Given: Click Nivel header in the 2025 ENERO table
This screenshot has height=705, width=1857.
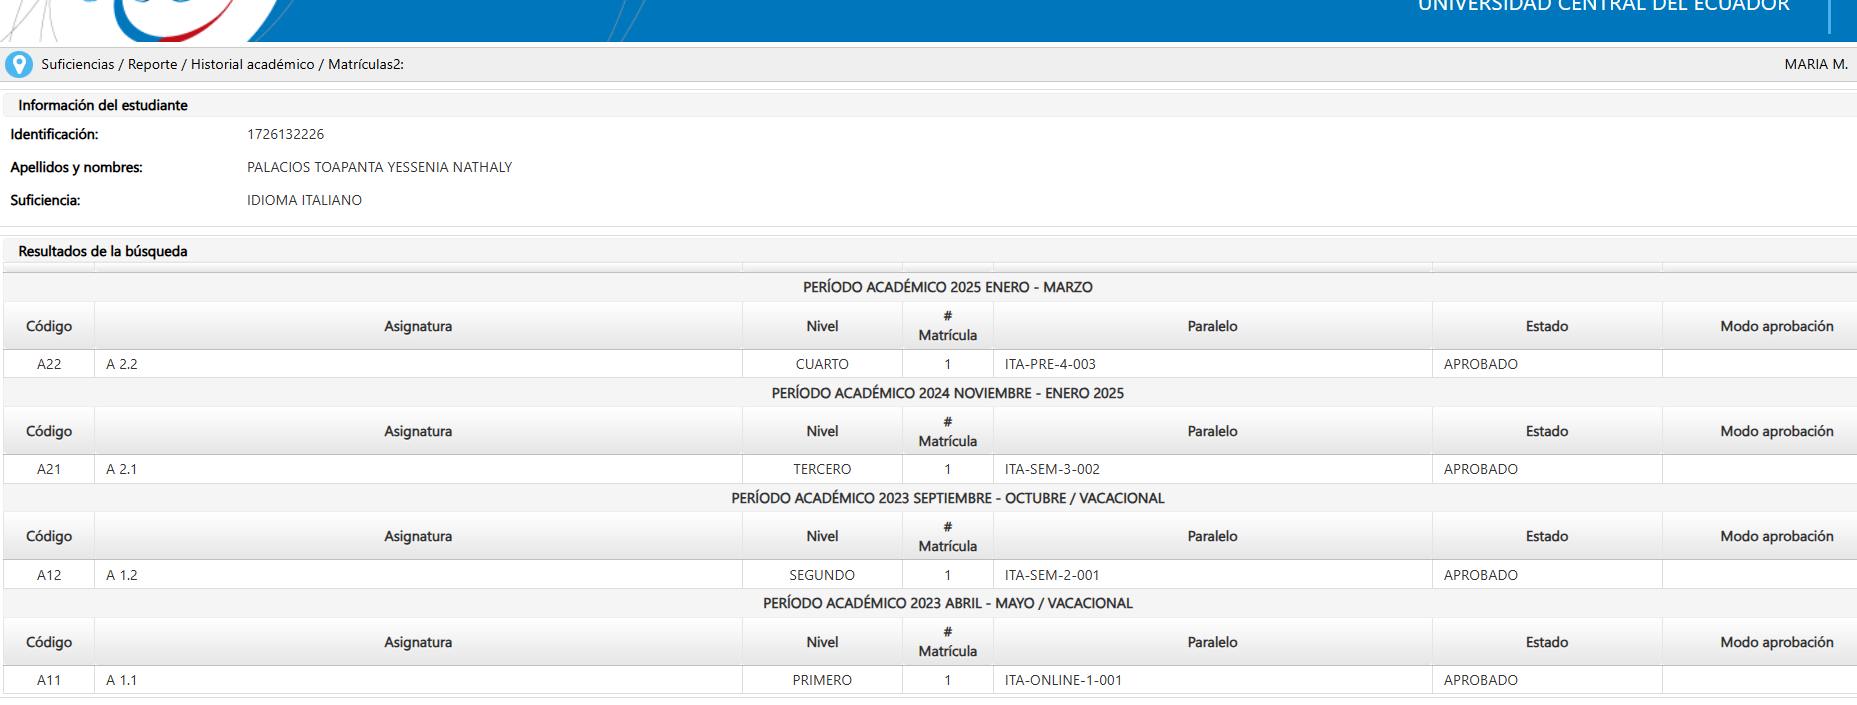Looking at the screenshot, I should pyautogui.click(x=822, y=326).
